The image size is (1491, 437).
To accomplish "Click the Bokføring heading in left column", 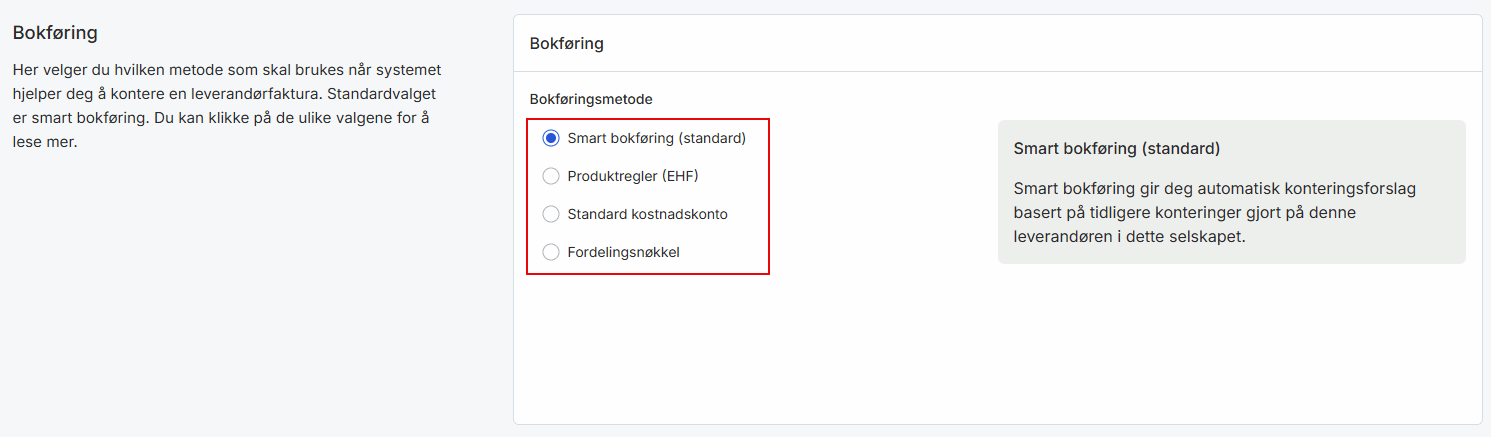I will (x=55, y=33).
